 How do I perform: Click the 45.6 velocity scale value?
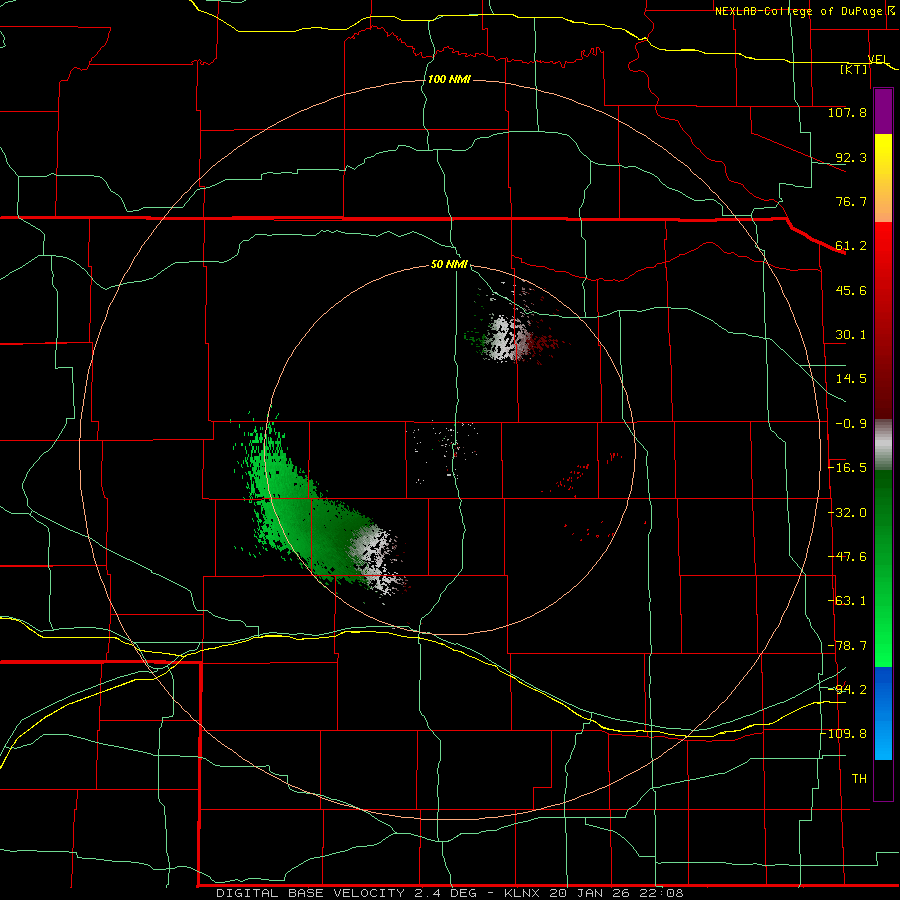click(x=851, y=290)
